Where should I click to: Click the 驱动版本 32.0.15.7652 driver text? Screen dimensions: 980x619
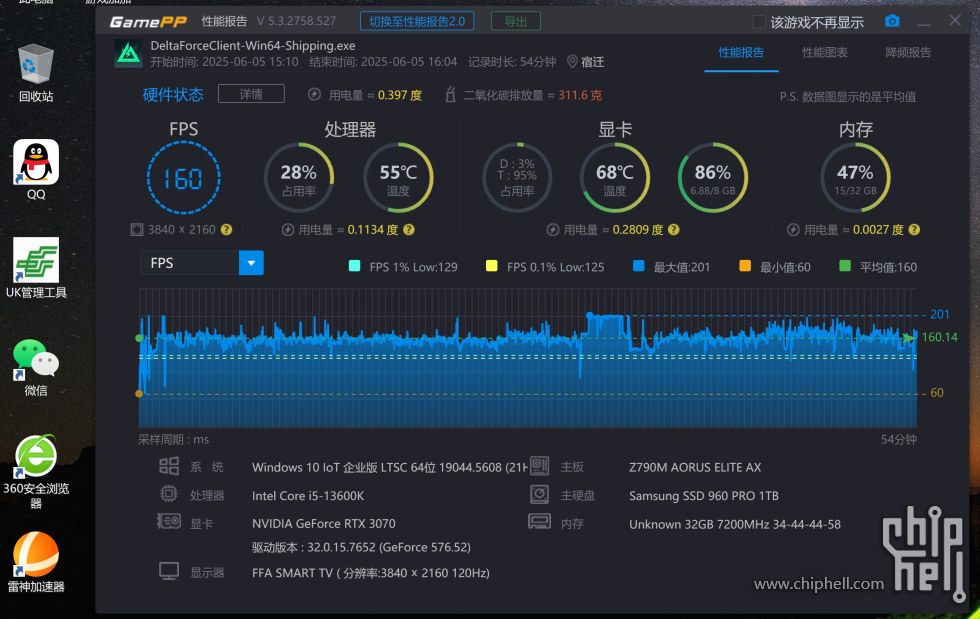361,547
